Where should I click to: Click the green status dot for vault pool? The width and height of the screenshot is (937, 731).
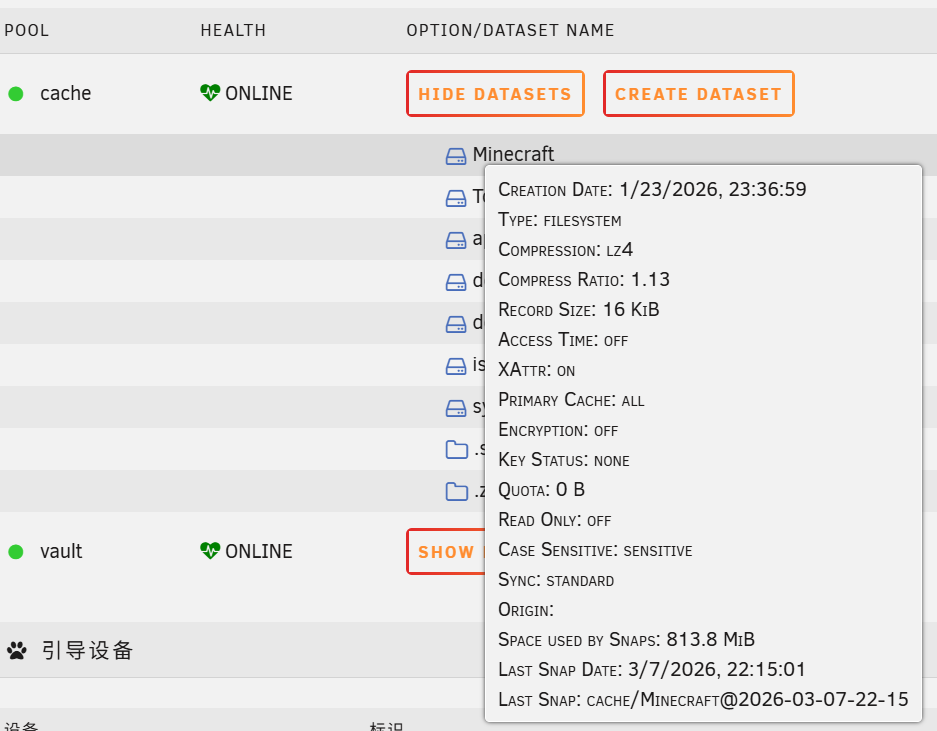click(16, 552)
